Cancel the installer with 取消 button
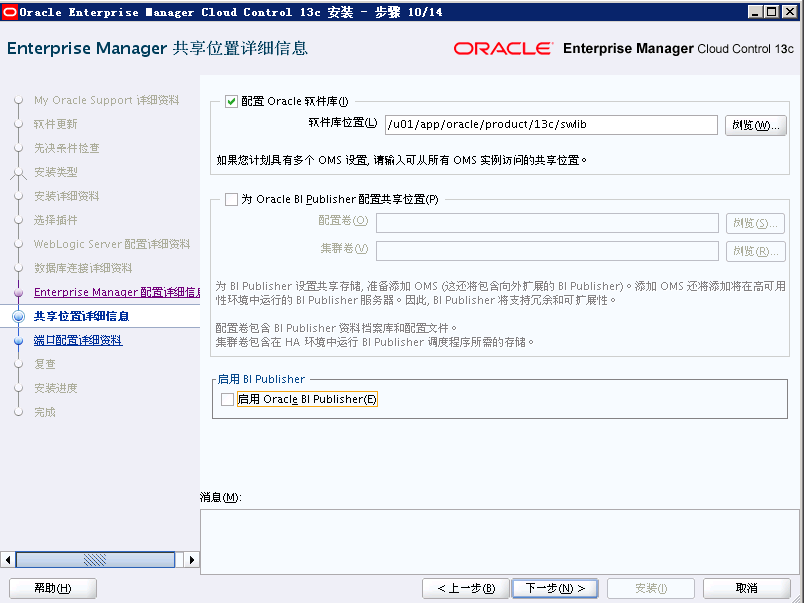 pyautogui.click(x=747, y=588)
